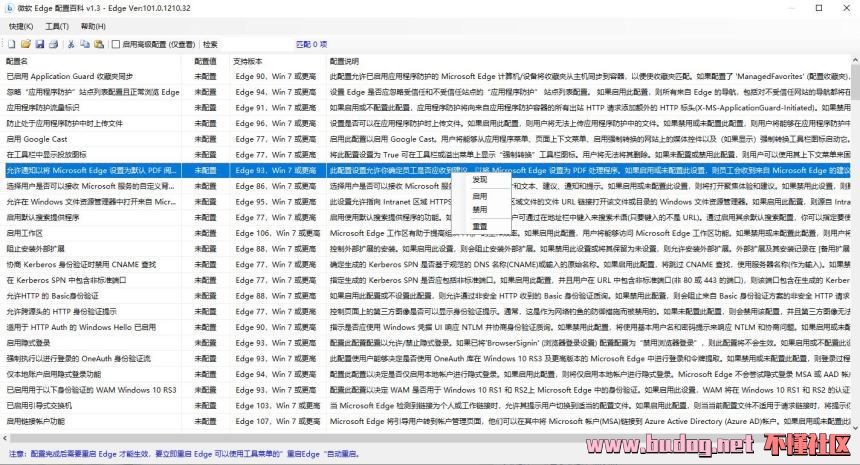Screen dimensions: 860x465
Task: Click 未配置 value in the 启用工作区 row
Action: click(206, 233)
